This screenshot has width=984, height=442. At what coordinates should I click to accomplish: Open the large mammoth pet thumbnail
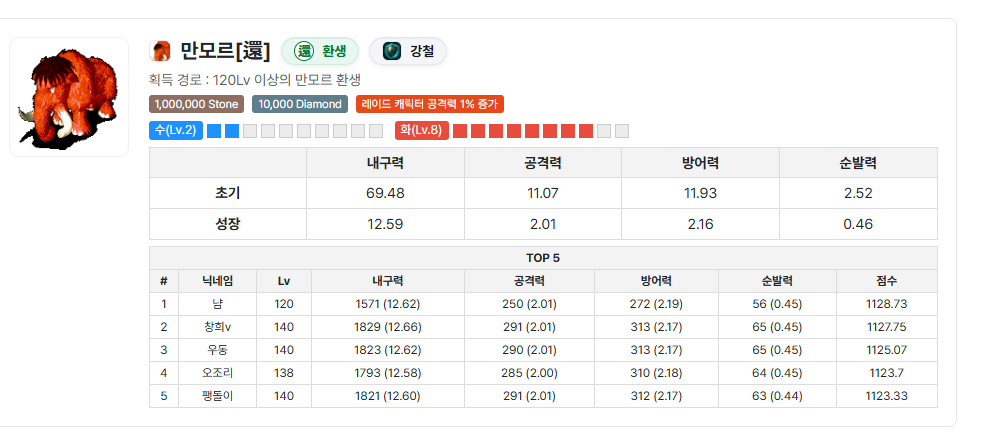(x=69, y=97)
